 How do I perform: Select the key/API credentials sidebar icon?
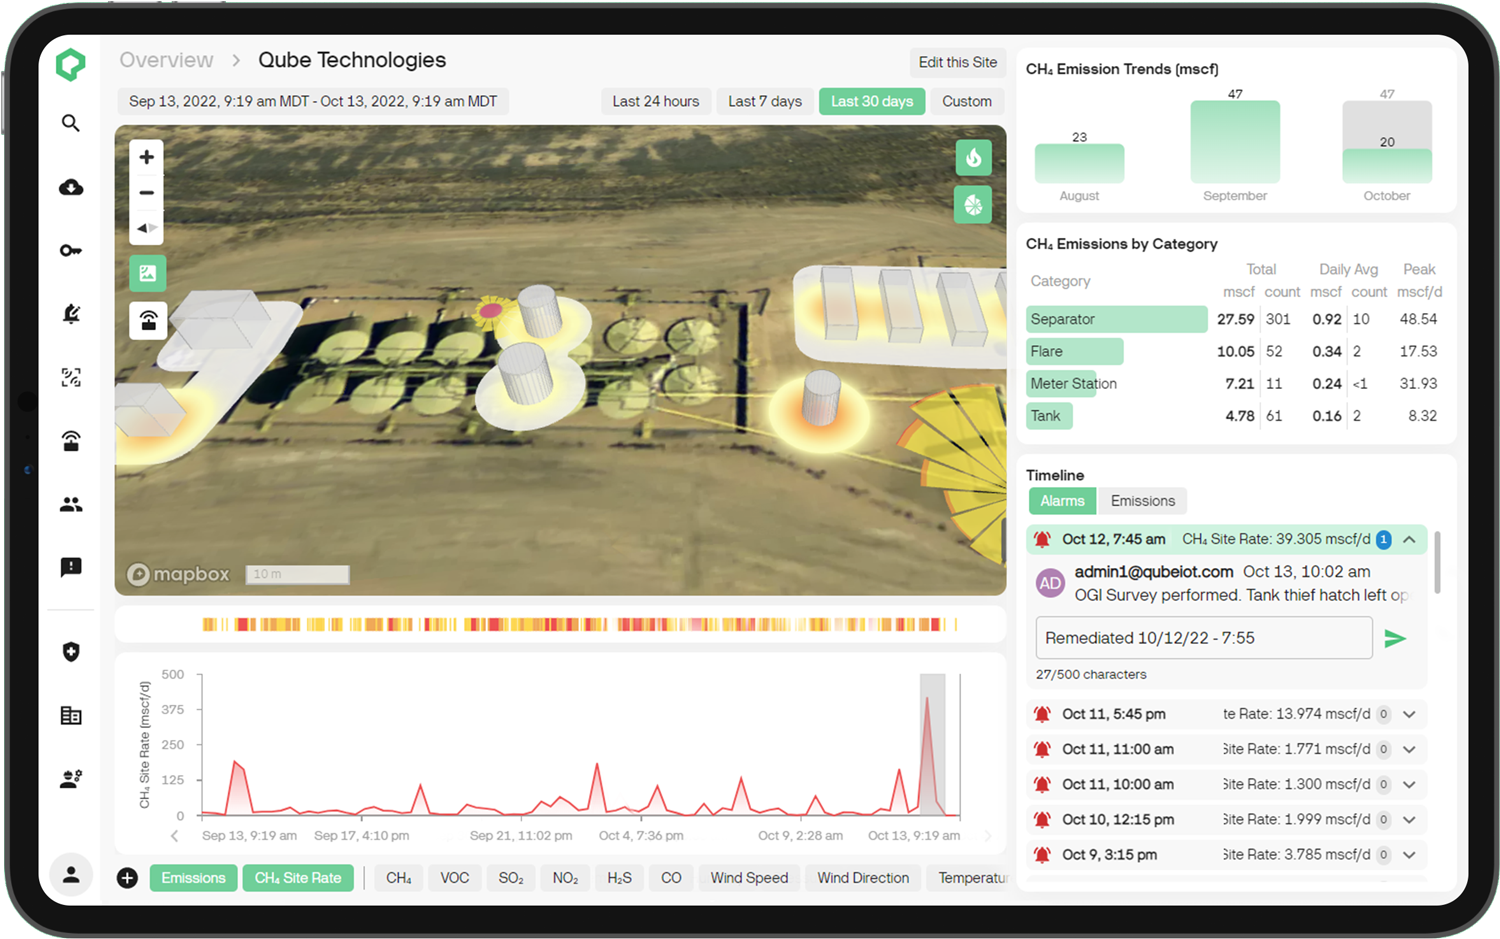[x=70, y=250]
